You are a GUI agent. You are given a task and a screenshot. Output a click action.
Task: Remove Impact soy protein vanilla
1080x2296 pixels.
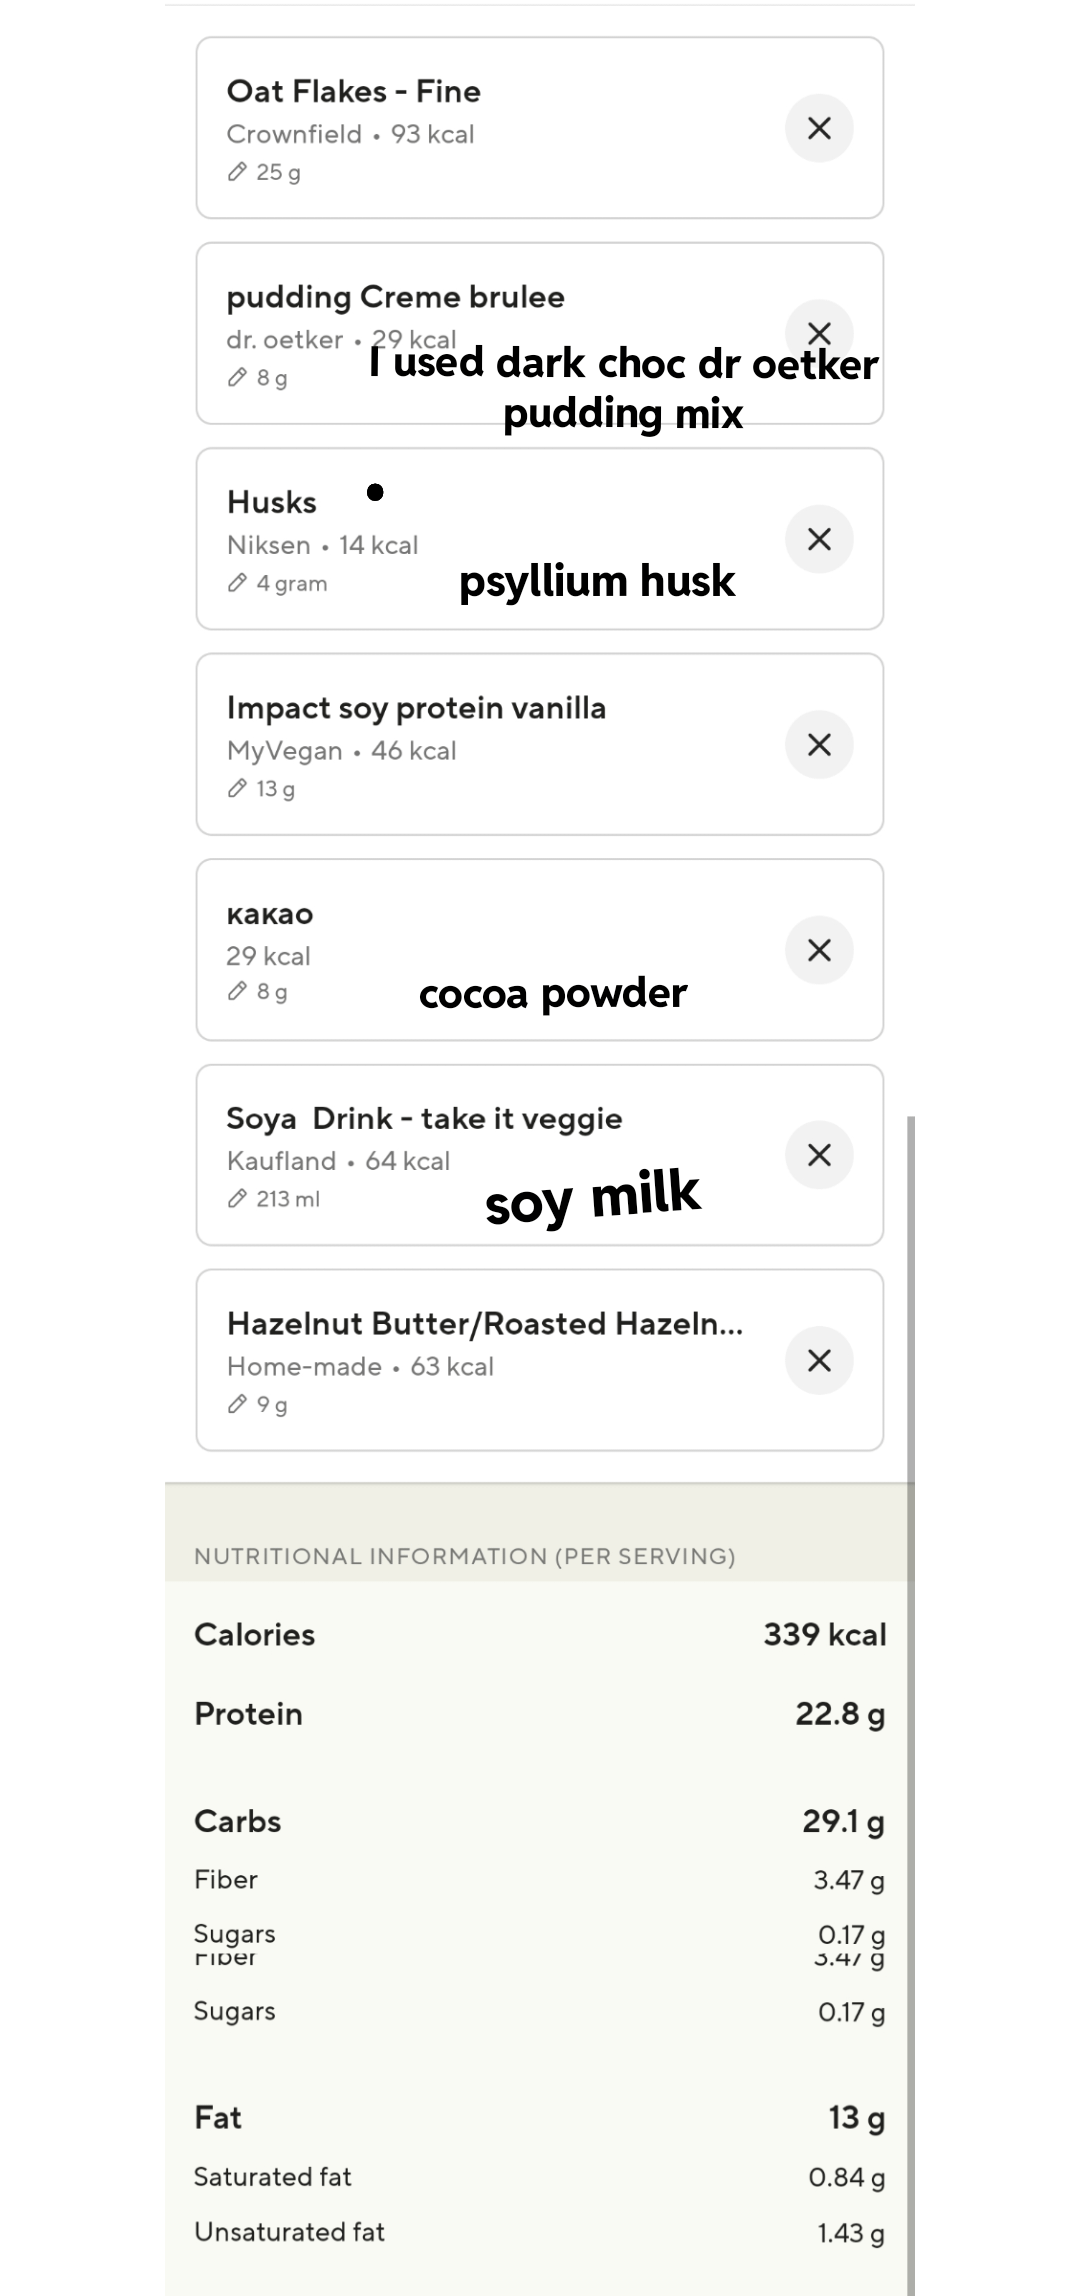[x=819, y=744]
